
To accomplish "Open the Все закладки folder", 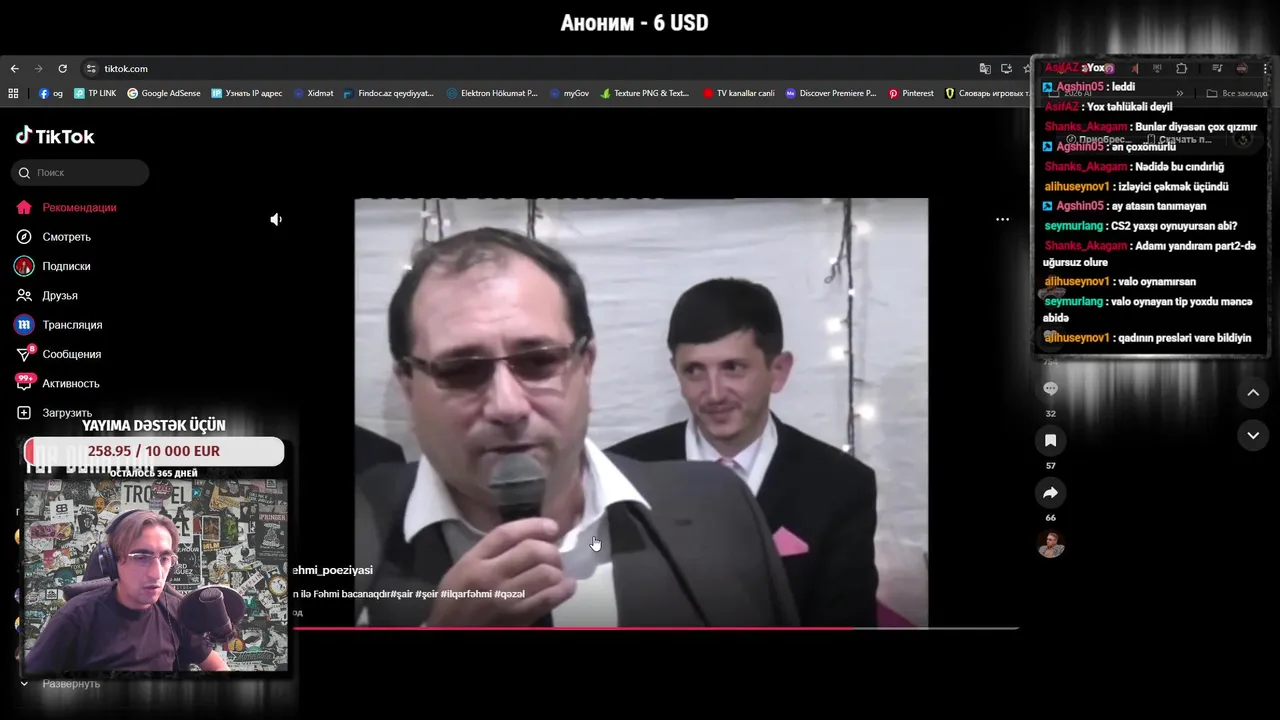I will [x=1237, y=93].
